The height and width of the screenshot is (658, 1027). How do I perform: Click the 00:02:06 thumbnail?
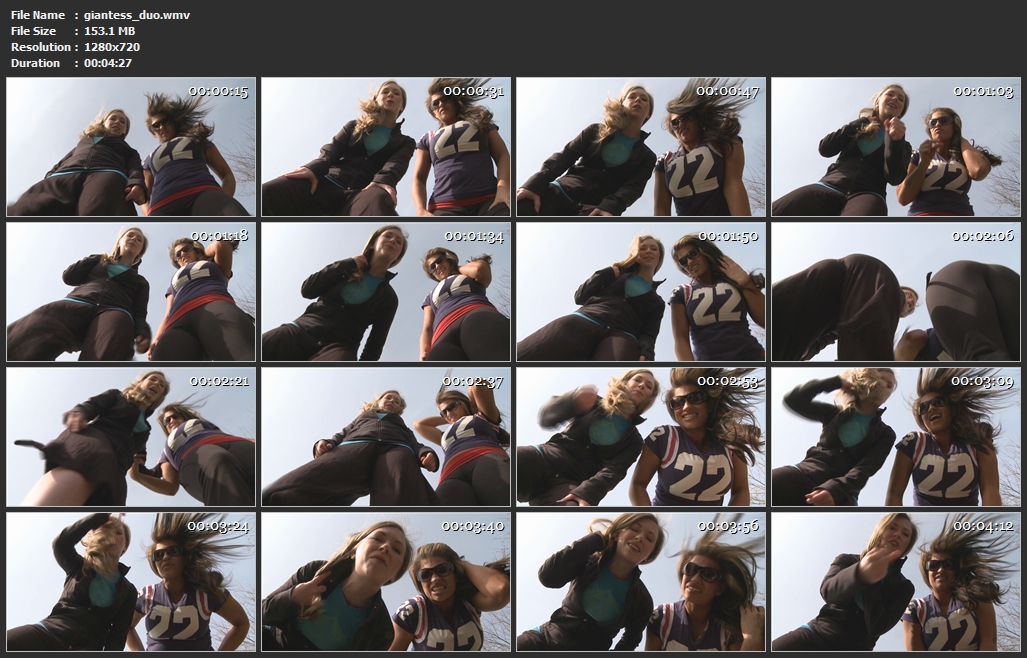(x=896, y=292)
